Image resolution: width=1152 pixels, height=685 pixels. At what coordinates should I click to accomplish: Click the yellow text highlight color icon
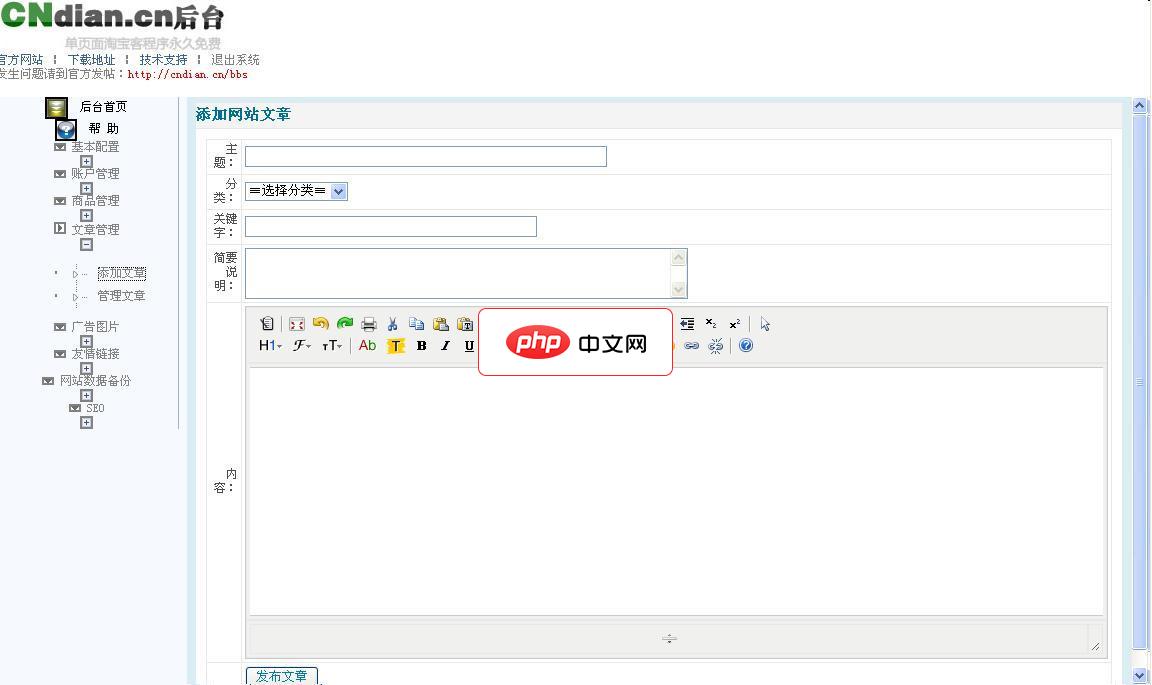coord(395,346)
